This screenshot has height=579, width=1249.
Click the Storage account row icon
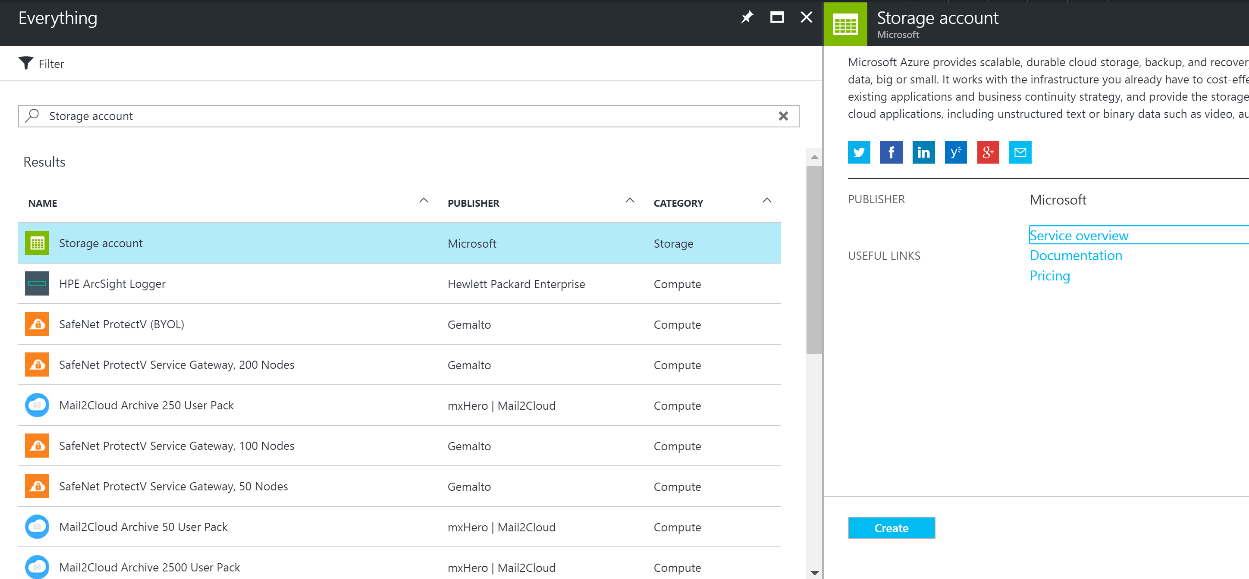tap(37, 243)
